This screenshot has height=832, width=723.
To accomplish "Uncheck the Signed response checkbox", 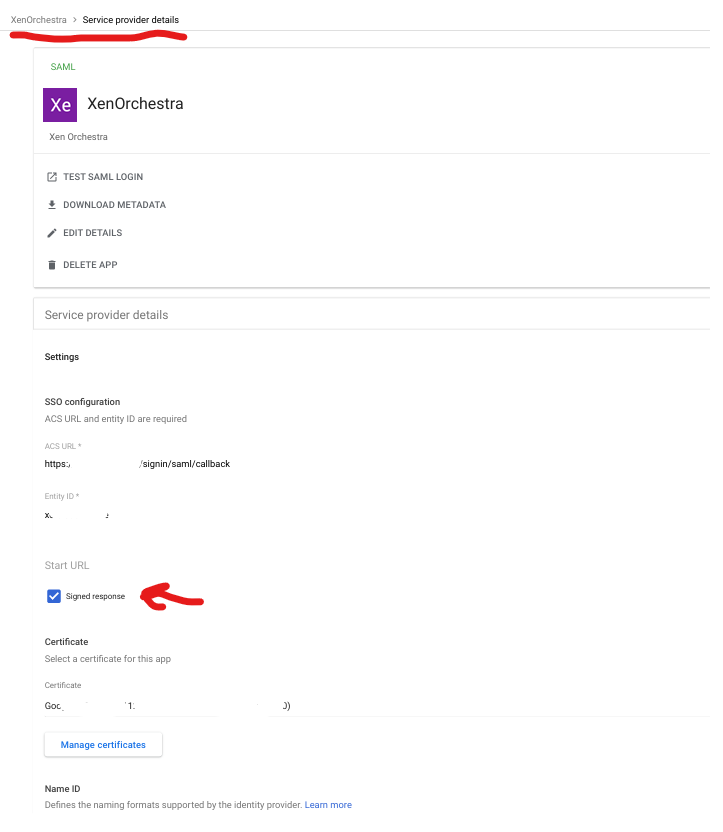I will point(54,596).
